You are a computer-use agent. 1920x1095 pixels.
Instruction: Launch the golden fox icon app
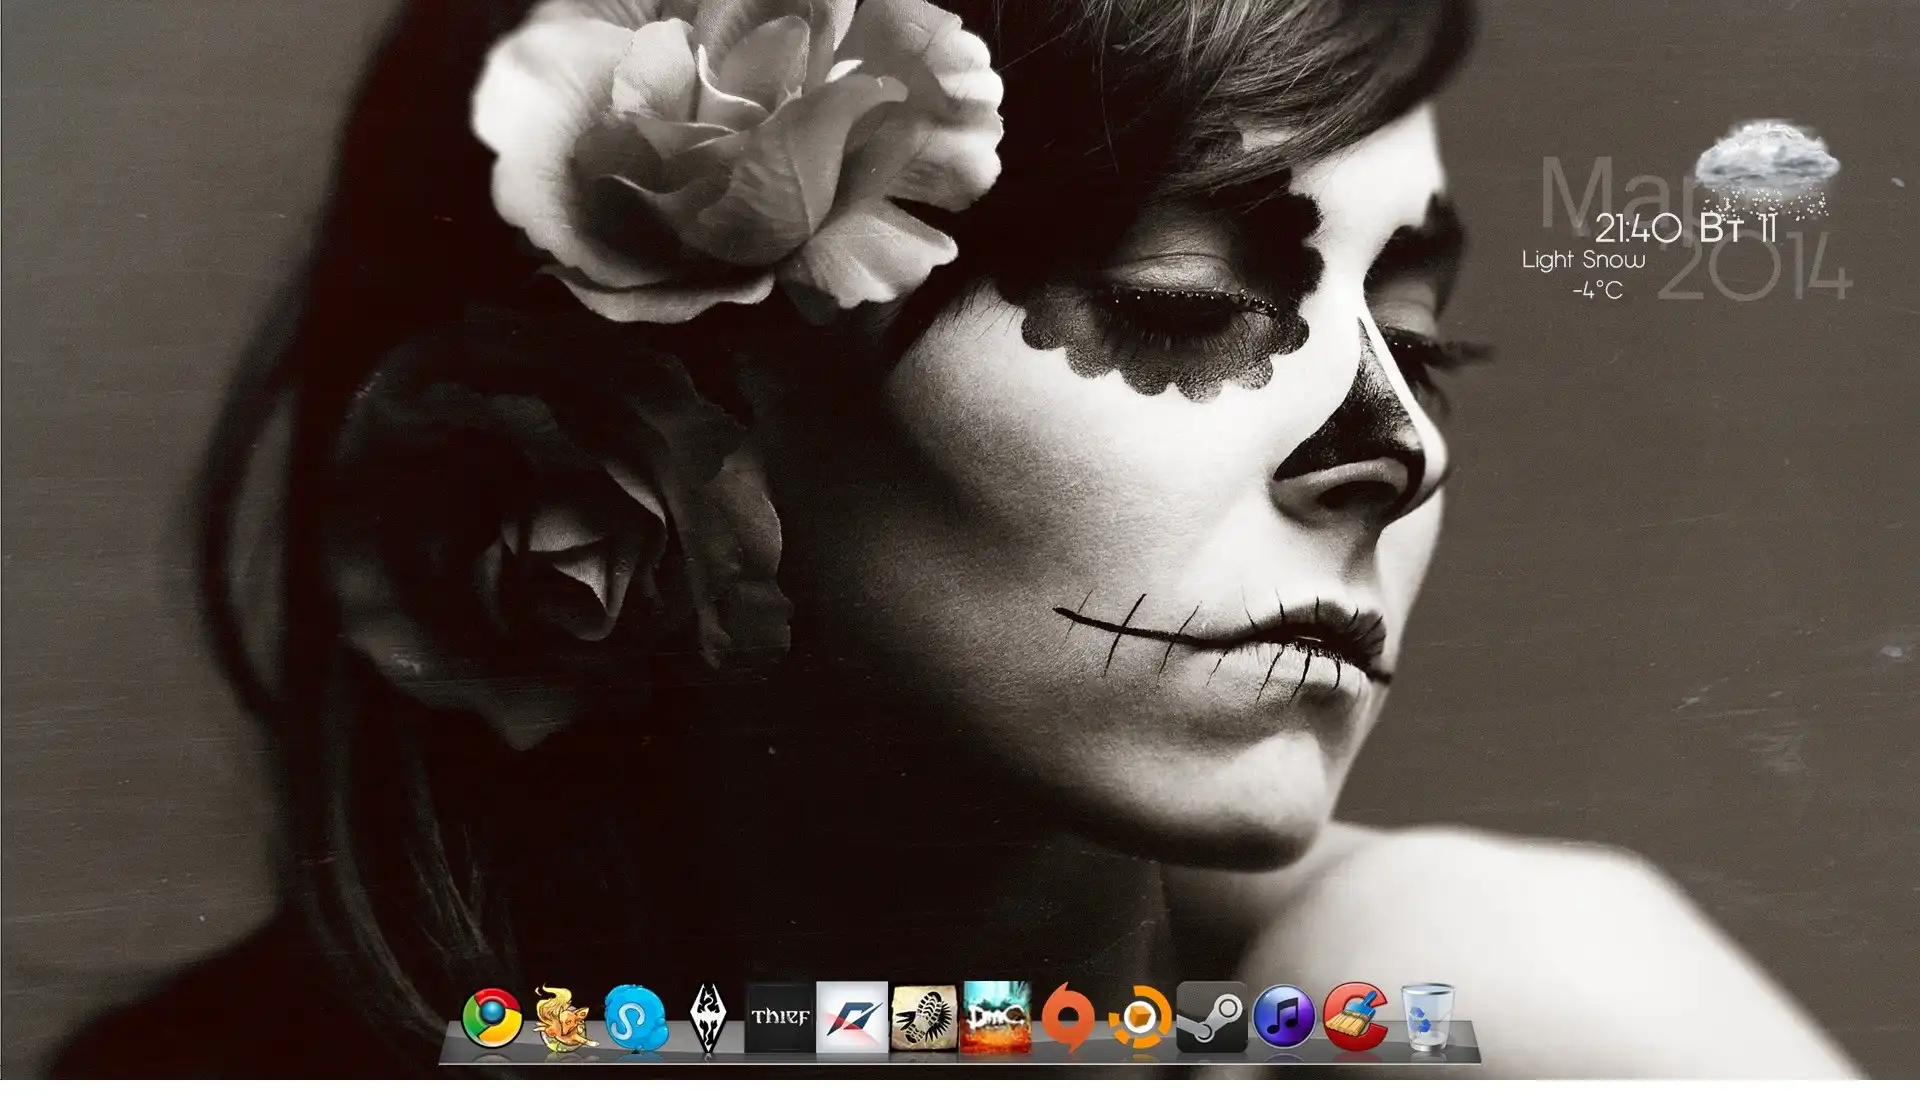coord(563,1017)
